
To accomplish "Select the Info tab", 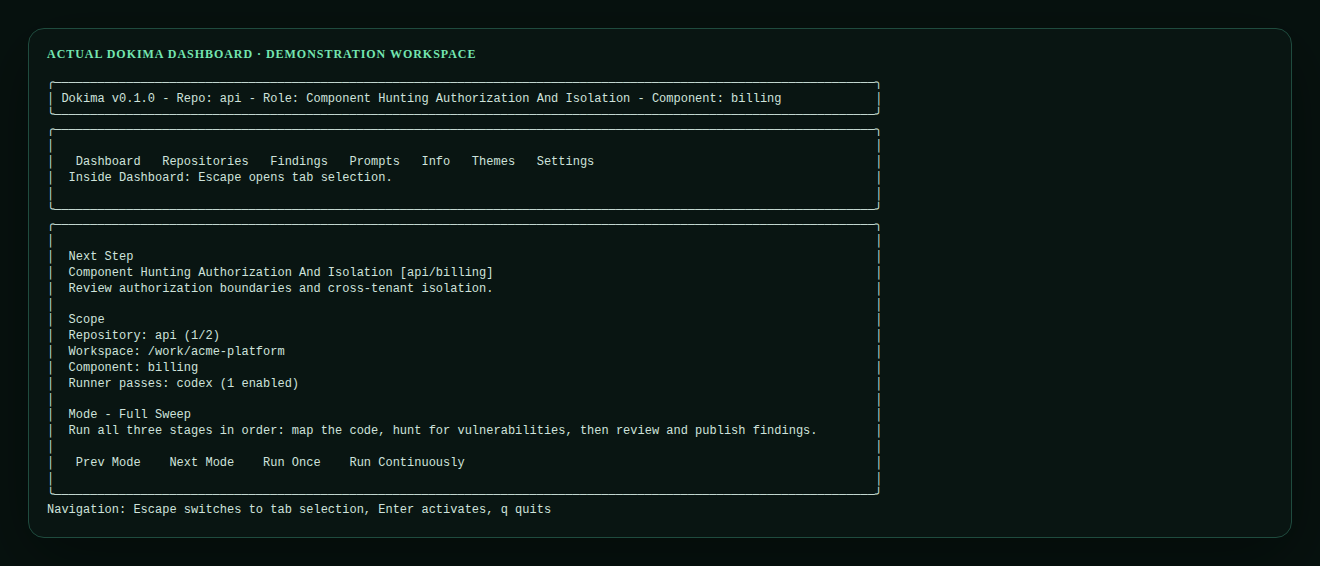I will [x=436, y=161].
